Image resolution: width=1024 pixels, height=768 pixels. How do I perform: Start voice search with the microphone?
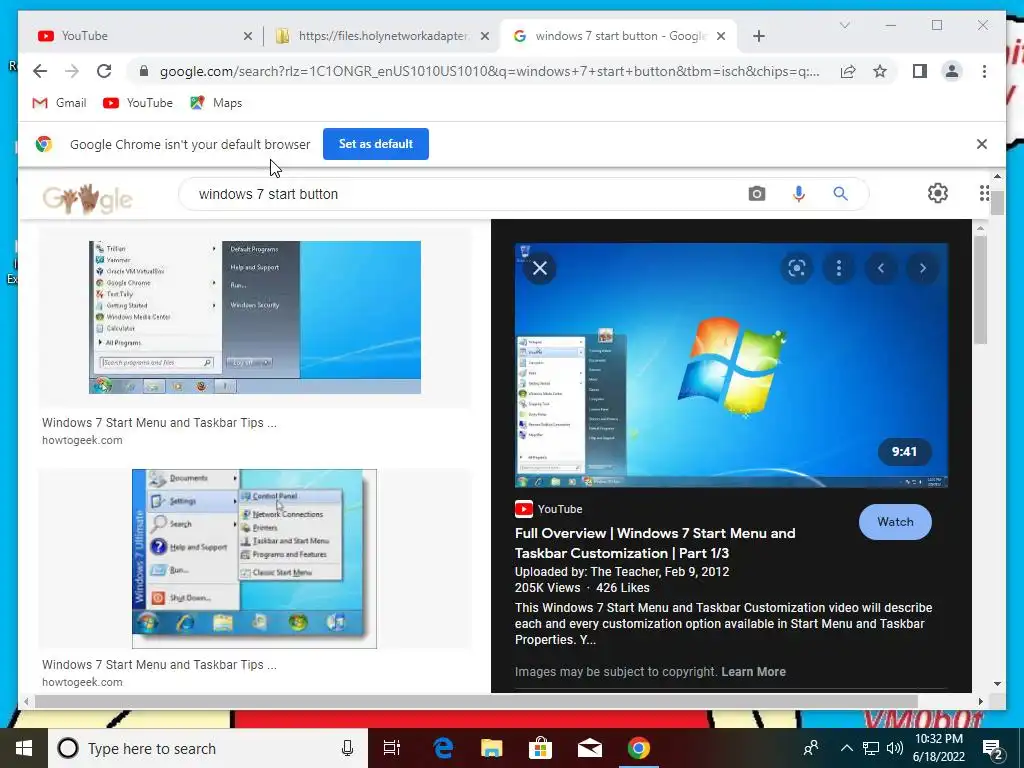point(799,194)
